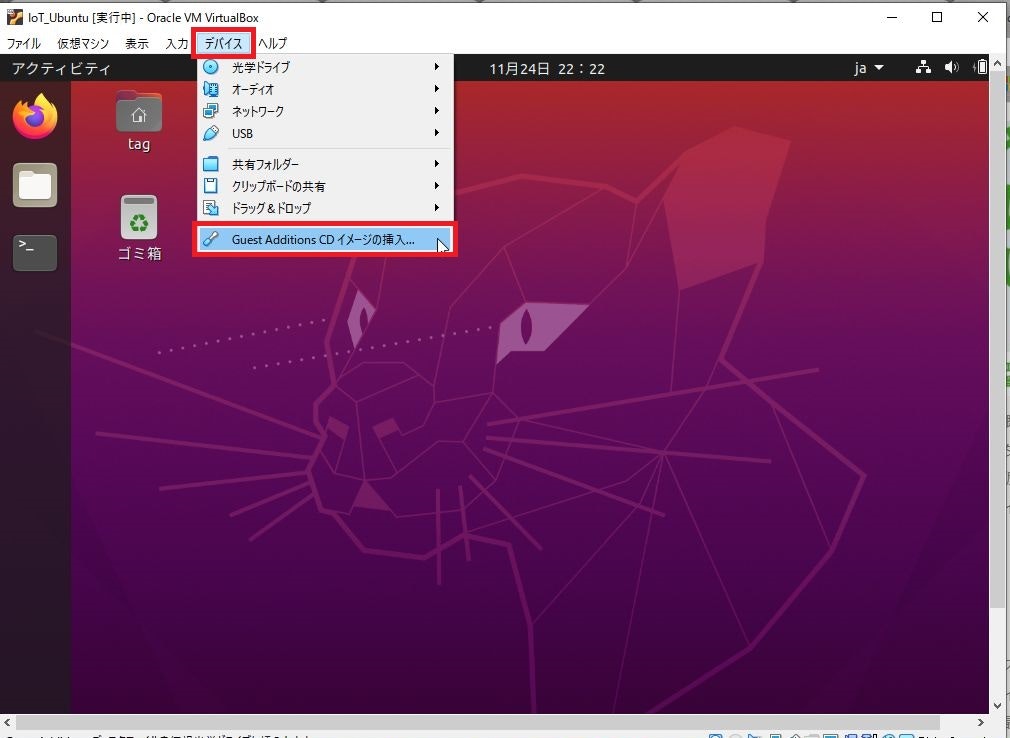Image resolution: width=1010 pixels, height=738 pixels.
Task: Open the ファイル menu
Action: point(23,44)
